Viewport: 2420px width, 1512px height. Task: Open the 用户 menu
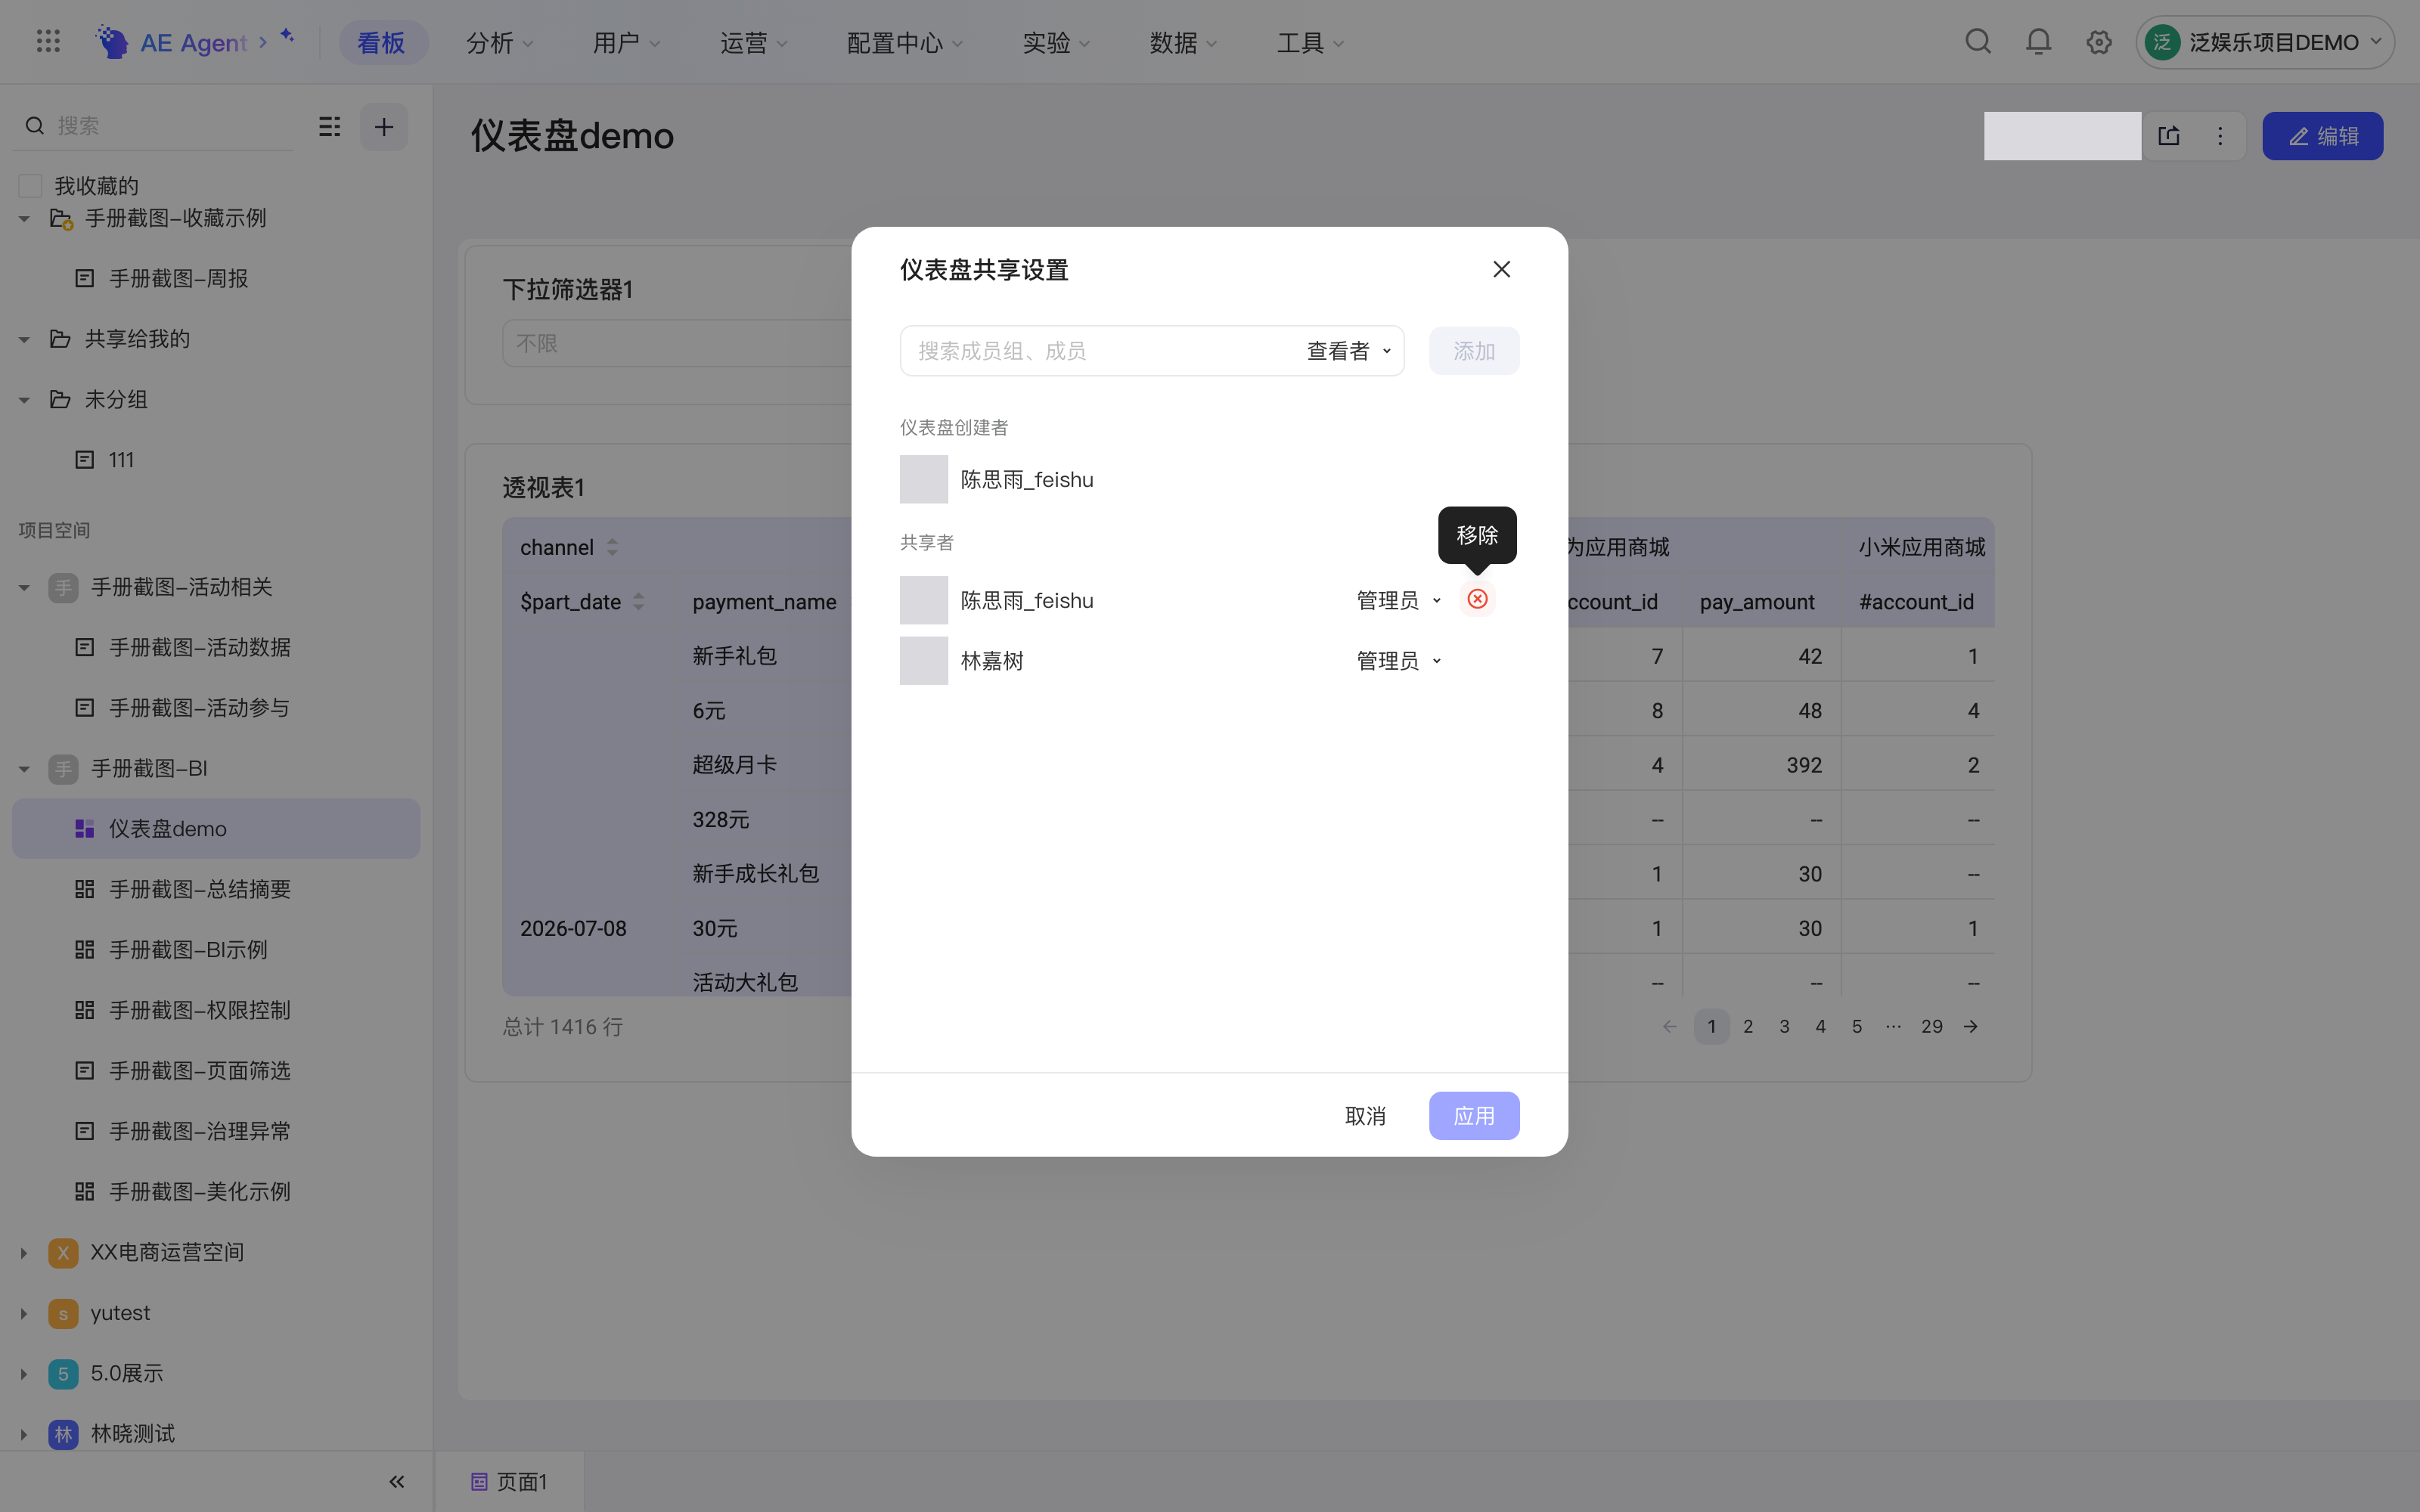pos(626,42)
